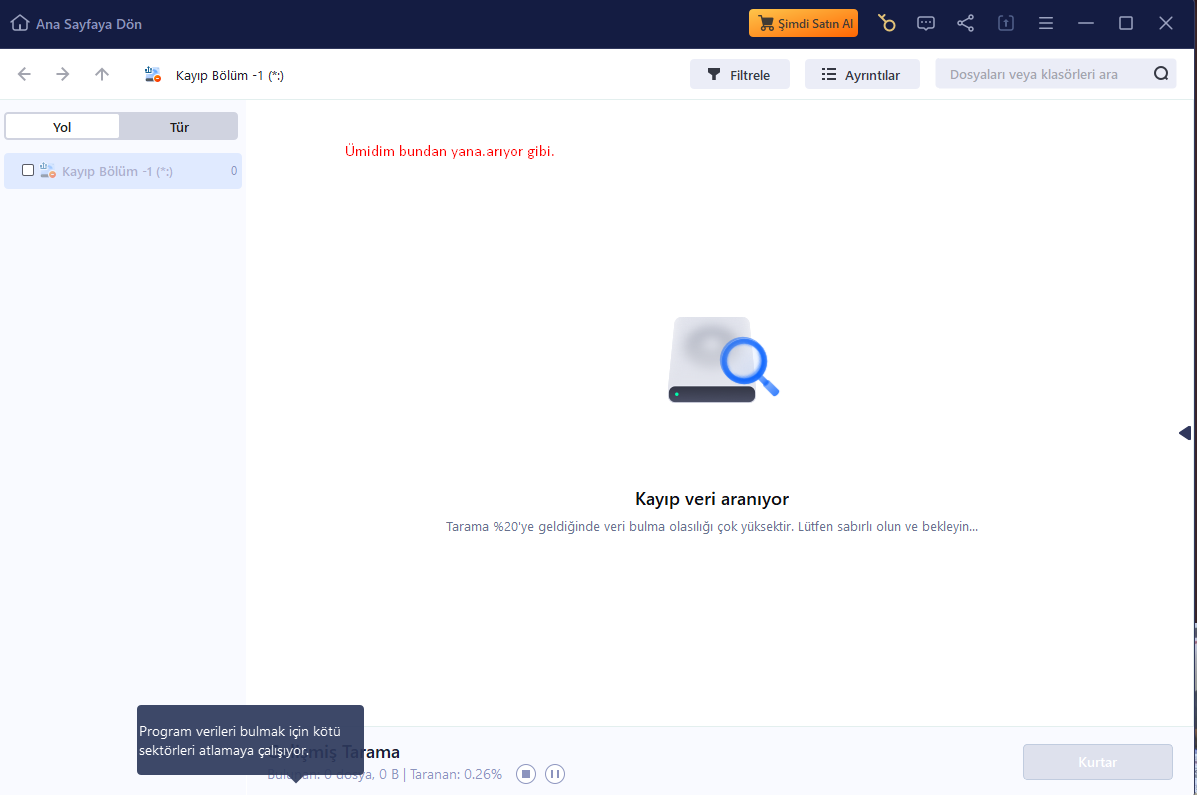Open the activation key icon in title bar
This screenshot has width=1197, height=795.
tap(886, 24)
